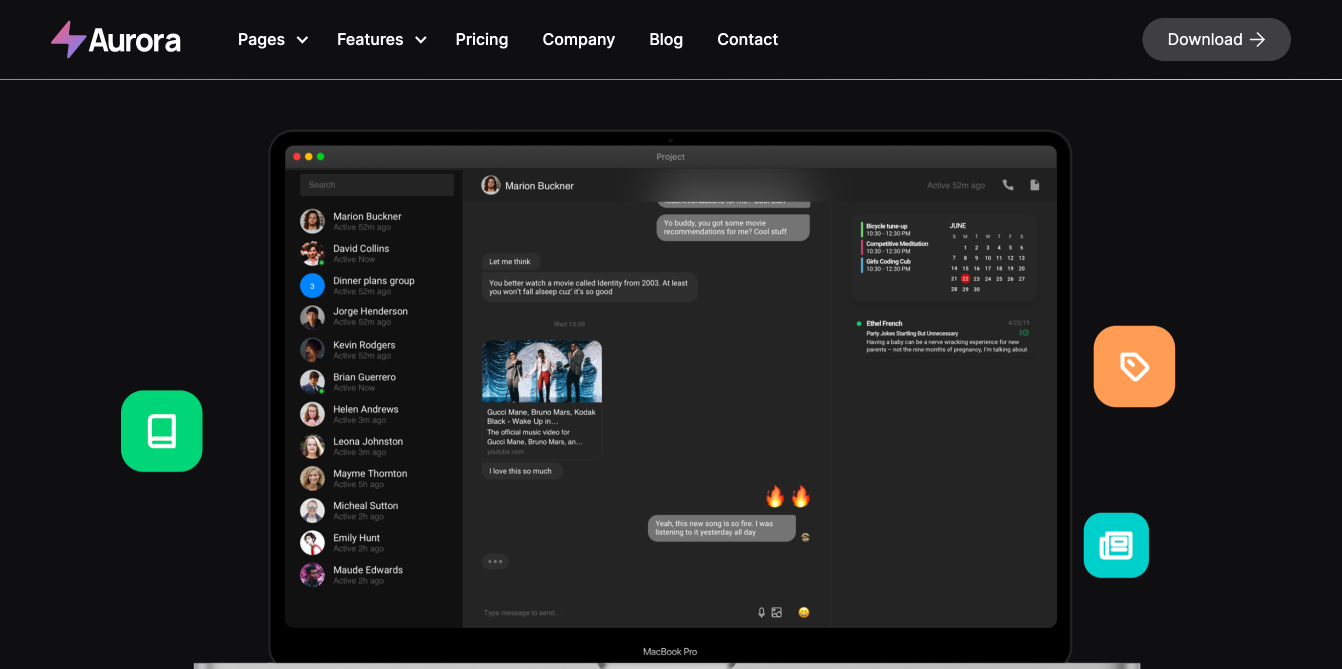Click the Download button
The image size is (1342, 669).
[1216, 39]
